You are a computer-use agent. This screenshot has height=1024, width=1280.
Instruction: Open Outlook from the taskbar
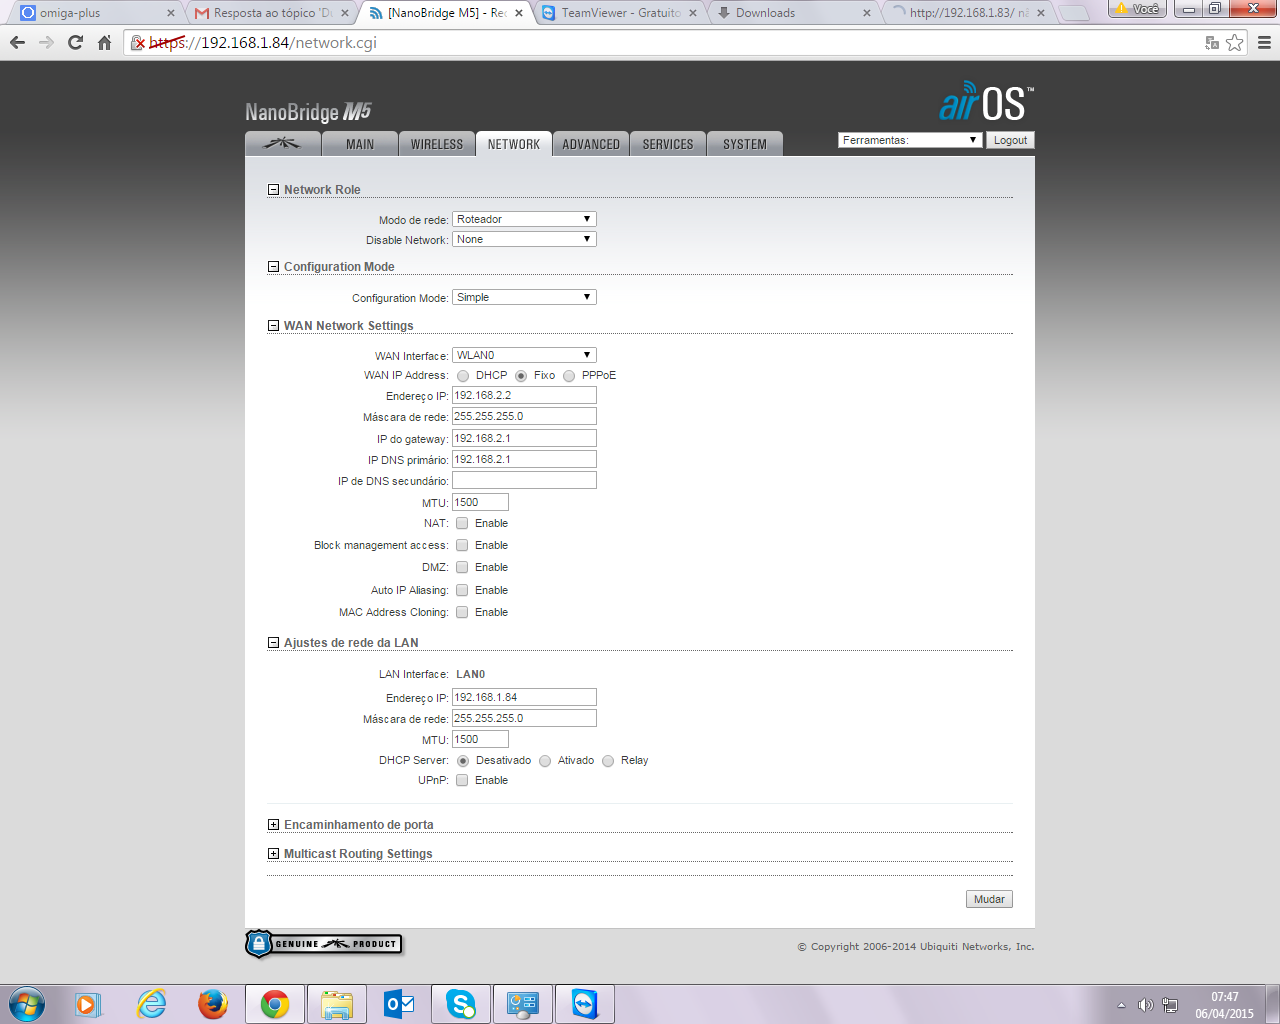point(399,1004)
